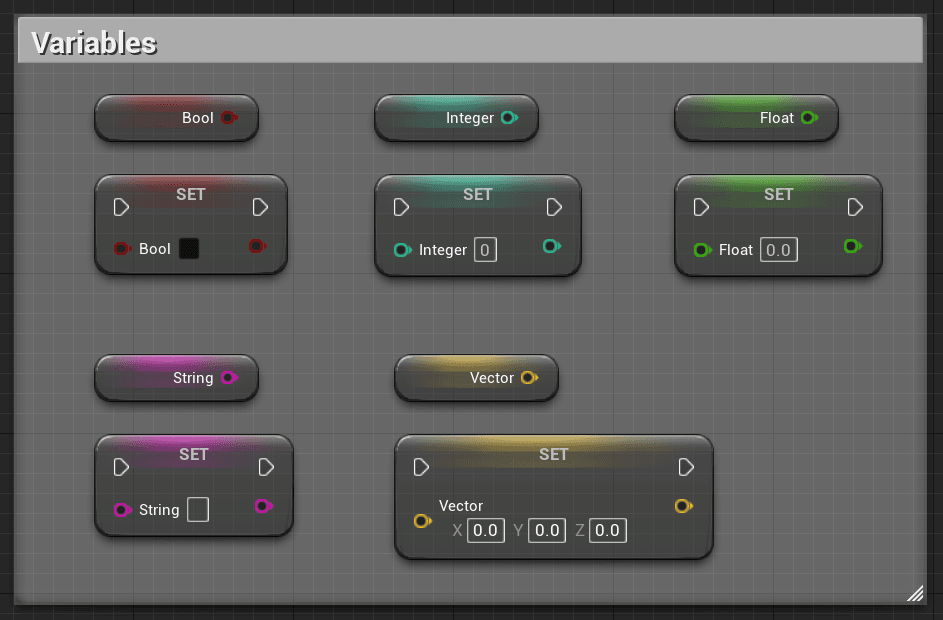
Task: Click the exec output pin on SET Float node
Action: pyautogui.click(x=855, y=207)
